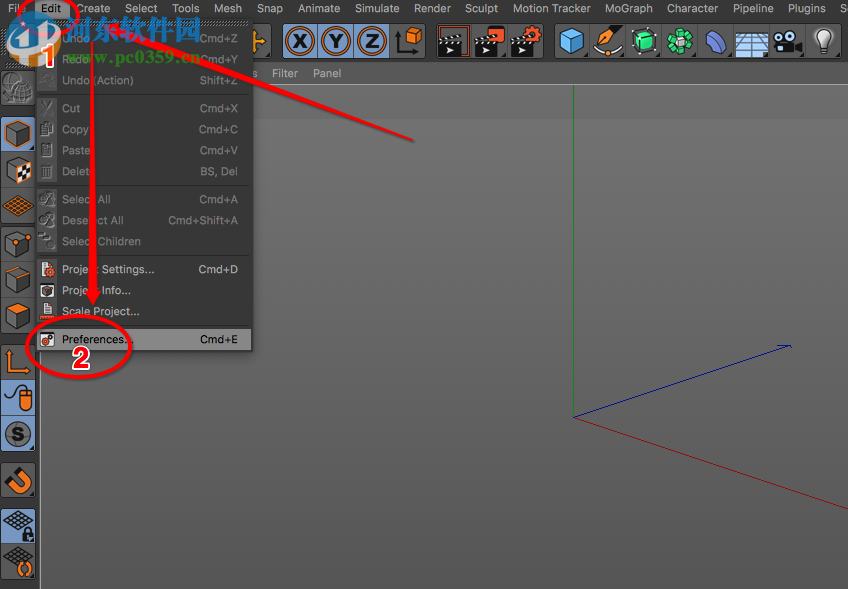Click the coordinate system icon
Screen dimensions: 848x589
[409, 41]
